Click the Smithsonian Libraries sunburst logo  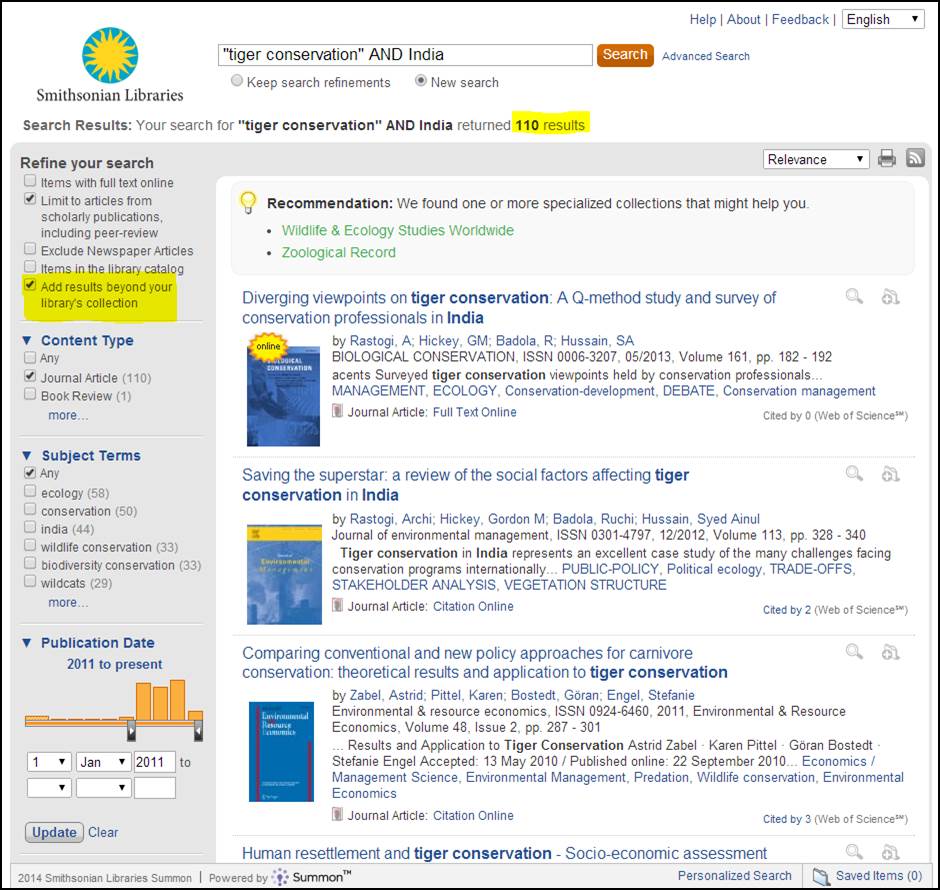coord(110,55)
